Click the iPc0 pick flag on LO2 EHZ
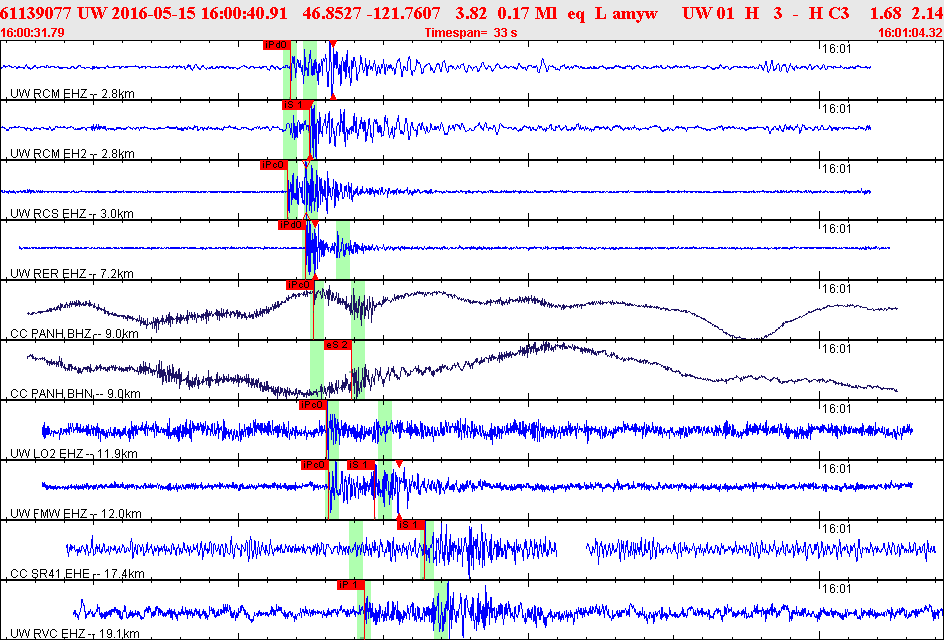 [313, 405]
